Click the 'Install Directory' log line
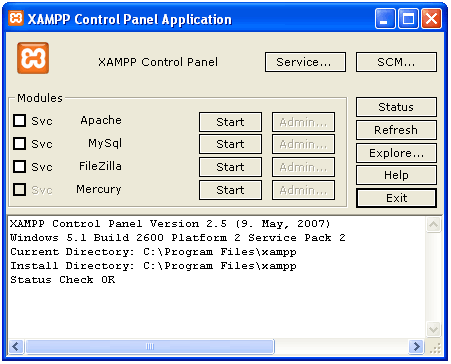This screenshot has width=451, height=364. (153, 266)
